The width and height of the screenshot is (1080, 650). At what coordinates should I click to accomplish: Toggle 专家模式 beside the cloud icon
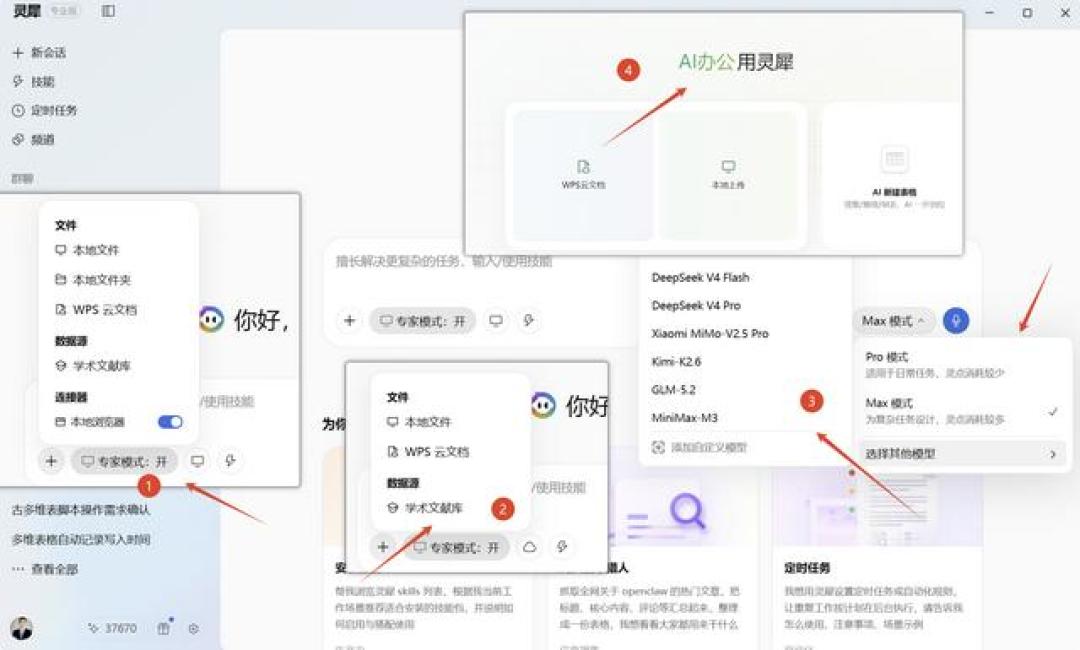(456, 547)
